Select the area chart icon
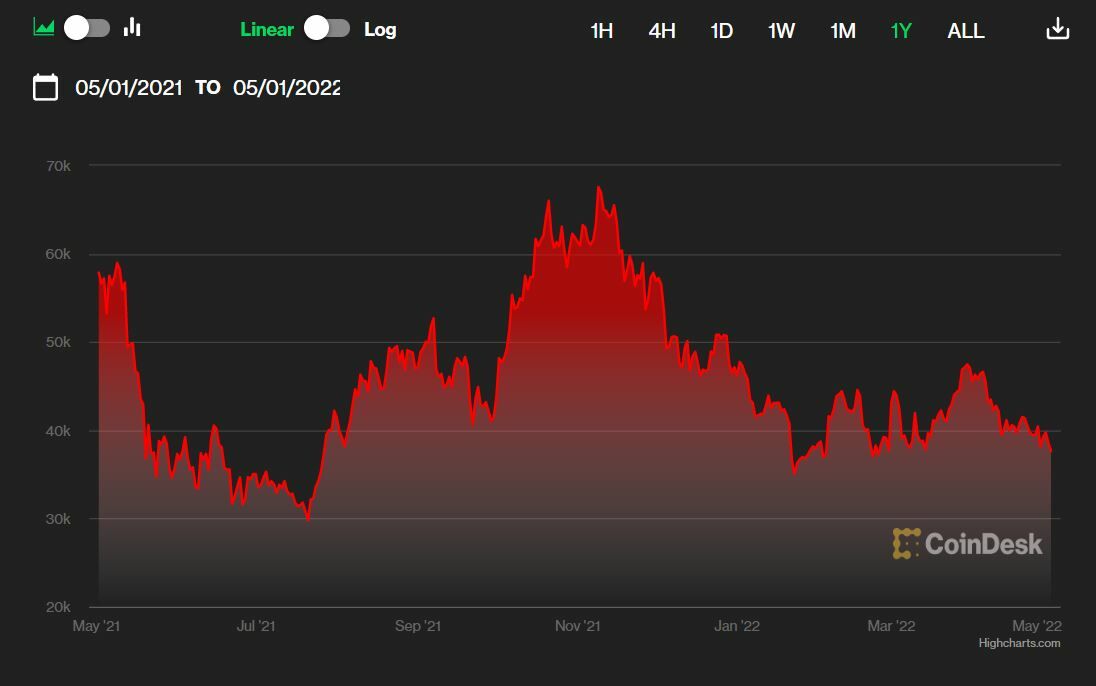The height and width of the screenshot is (686, 1096). (43, 28)
